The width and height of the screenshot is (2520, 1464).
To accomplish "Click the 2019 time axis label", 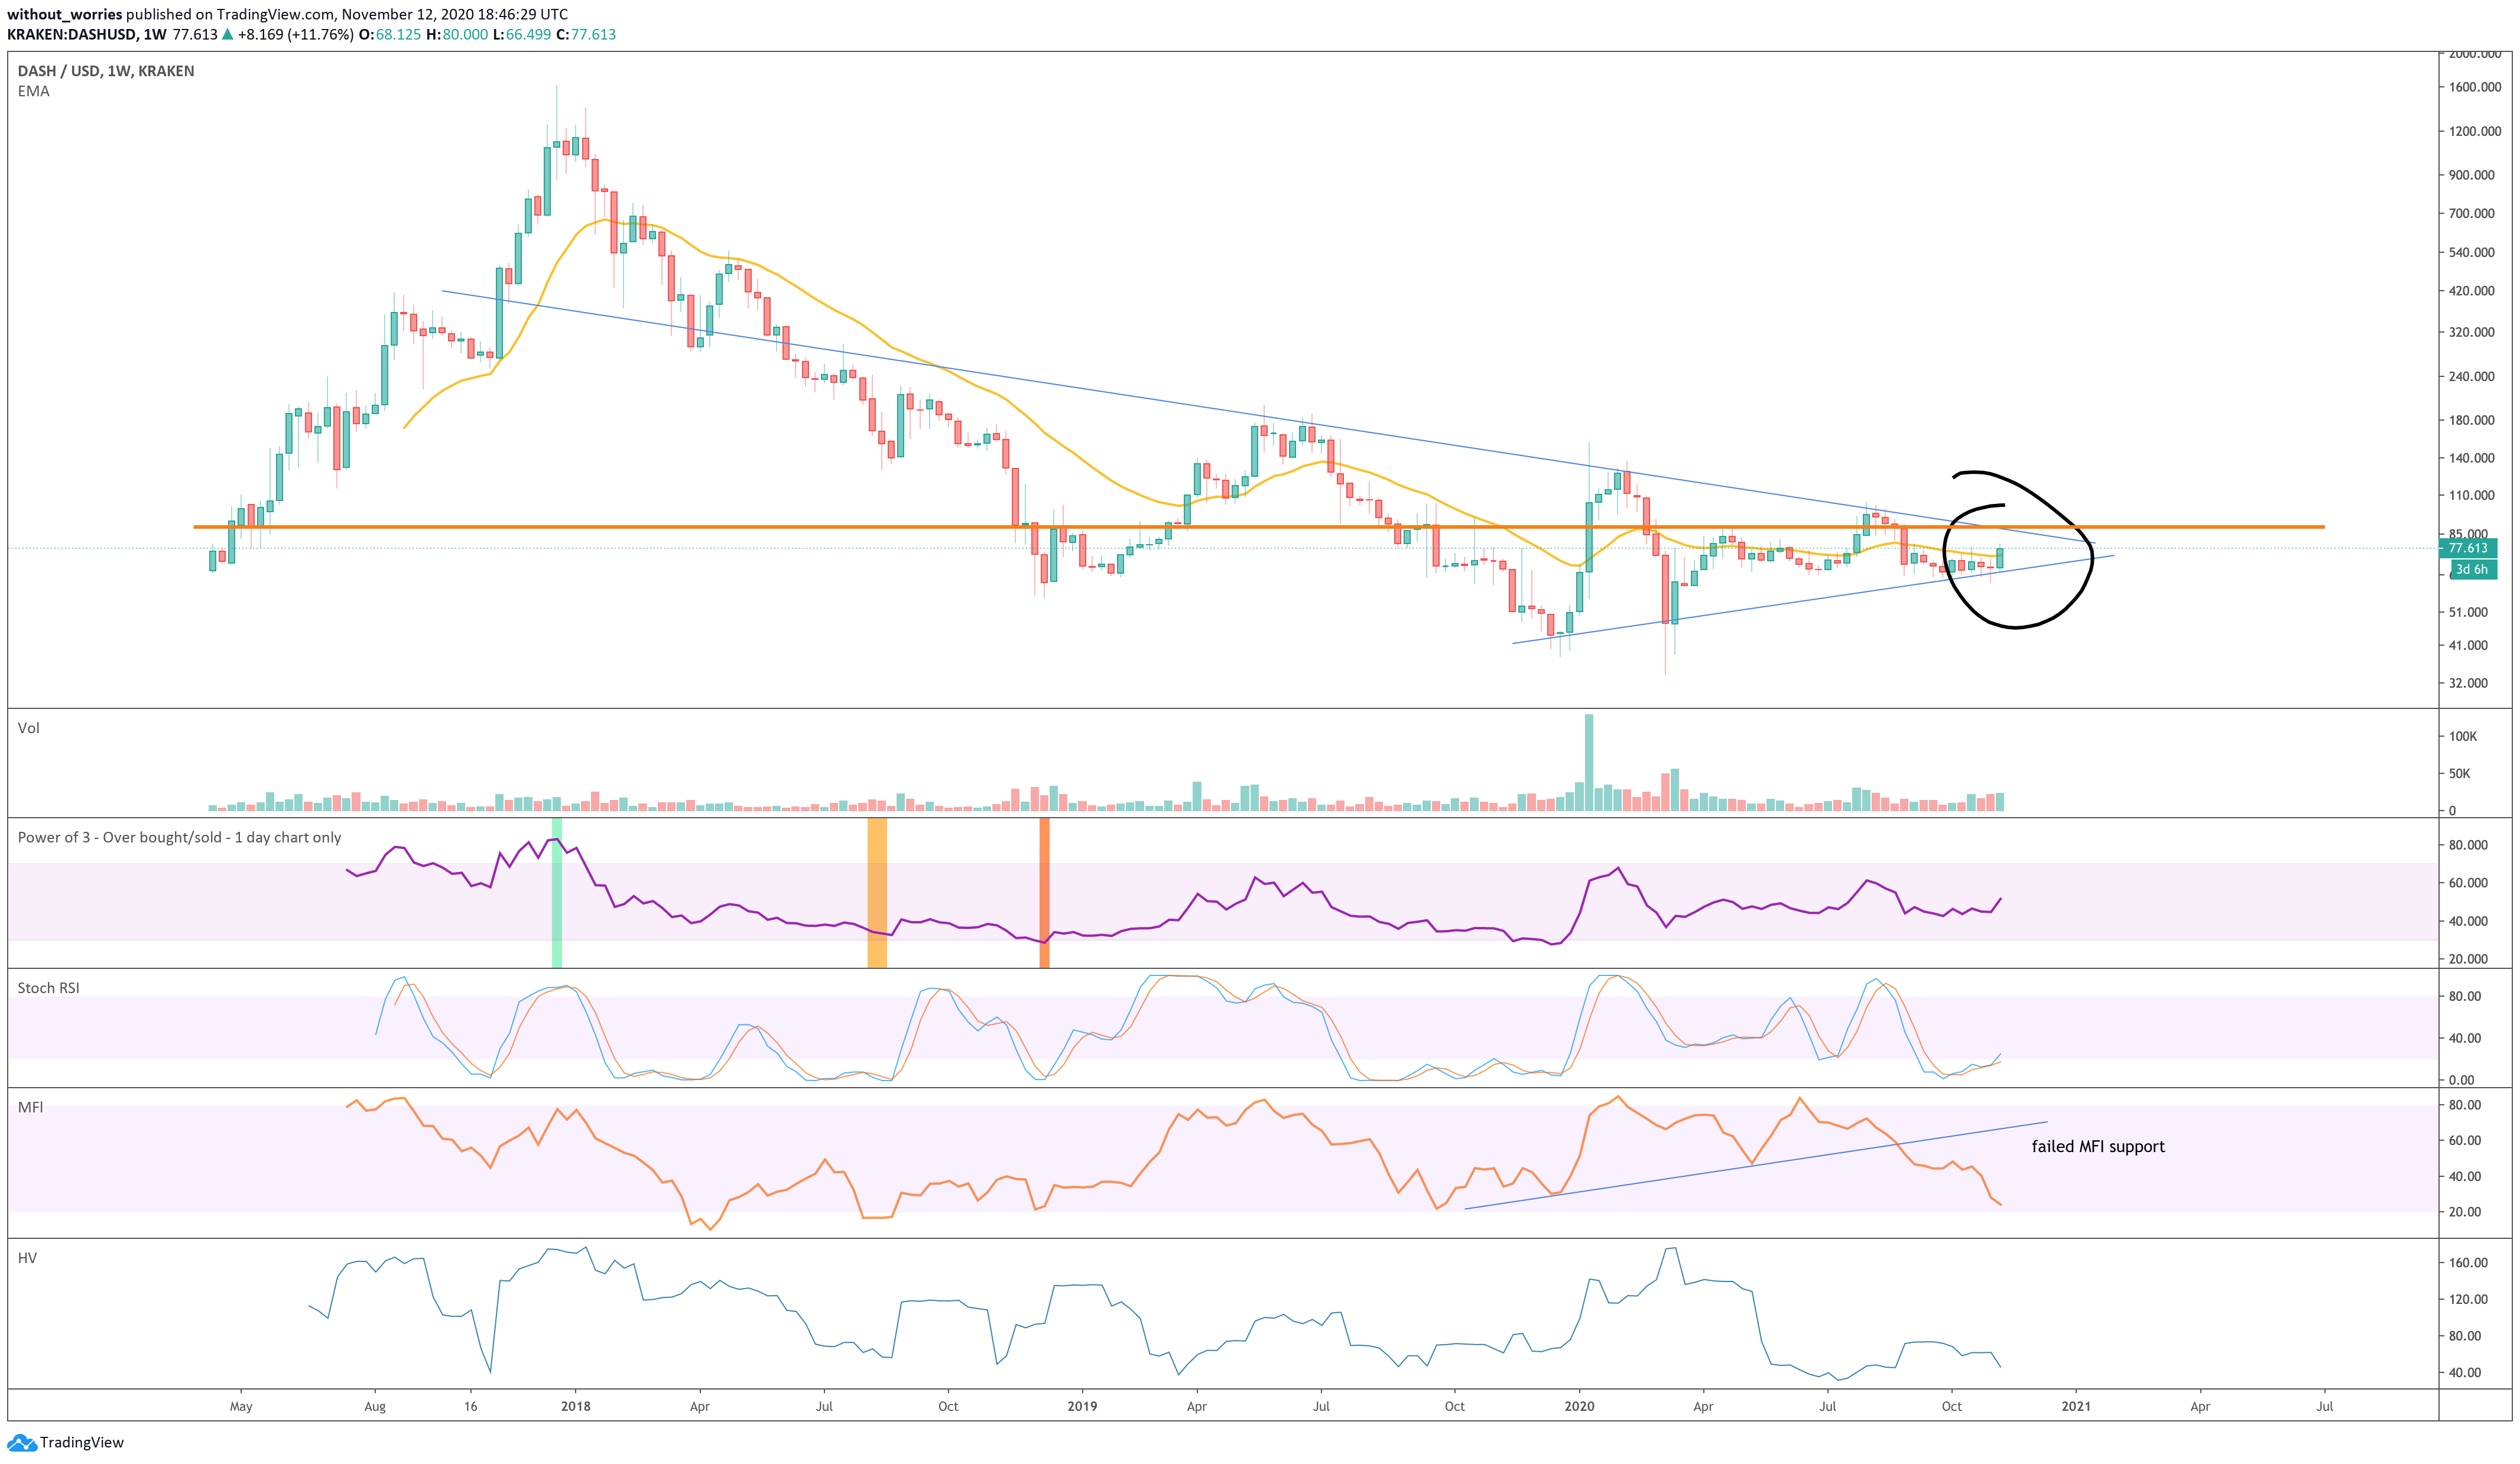I will point(1082,1407).
